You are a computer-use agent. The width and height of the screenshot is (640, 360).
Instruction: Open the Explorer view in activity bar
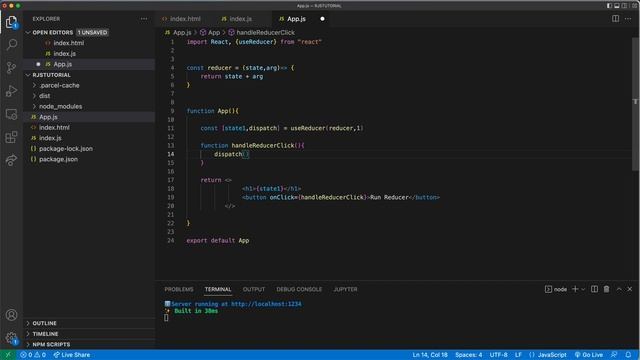point(11,22)
